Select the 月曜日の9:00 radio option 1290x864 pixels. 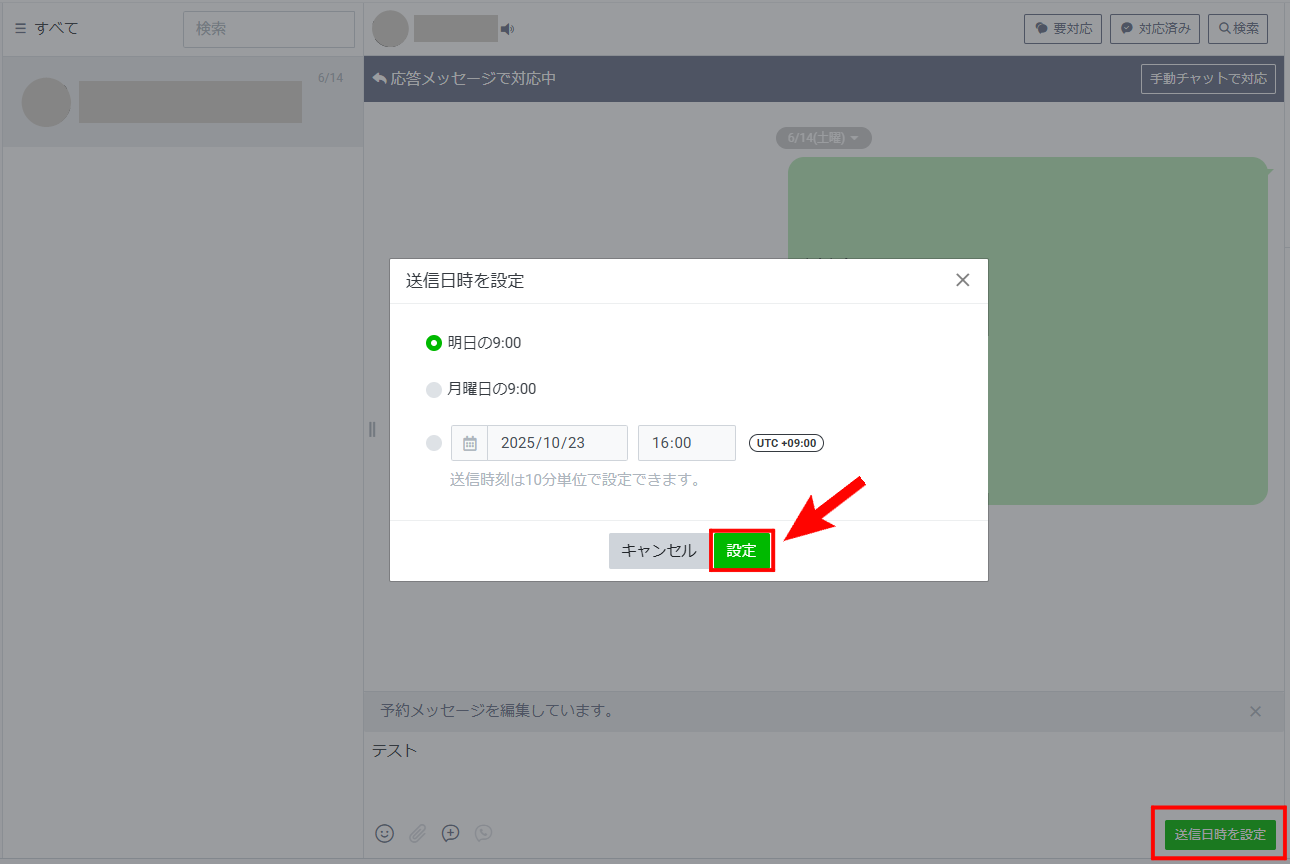click(x=434, y=389)
